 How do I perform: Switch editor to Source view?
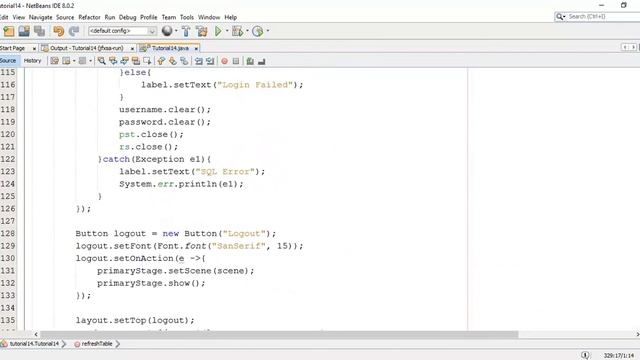8,61
